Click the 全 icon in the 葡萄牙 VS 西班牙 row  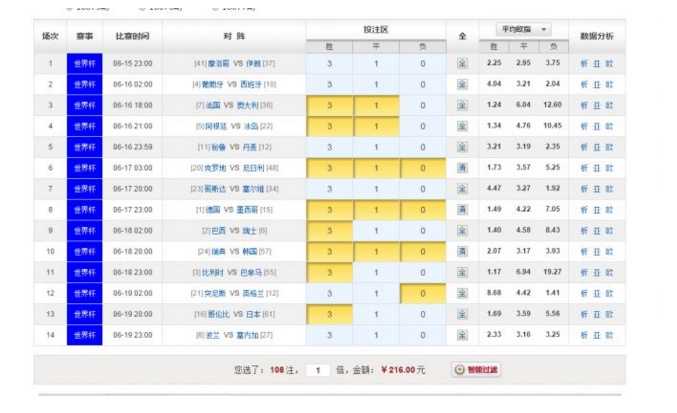pos(462,84)
